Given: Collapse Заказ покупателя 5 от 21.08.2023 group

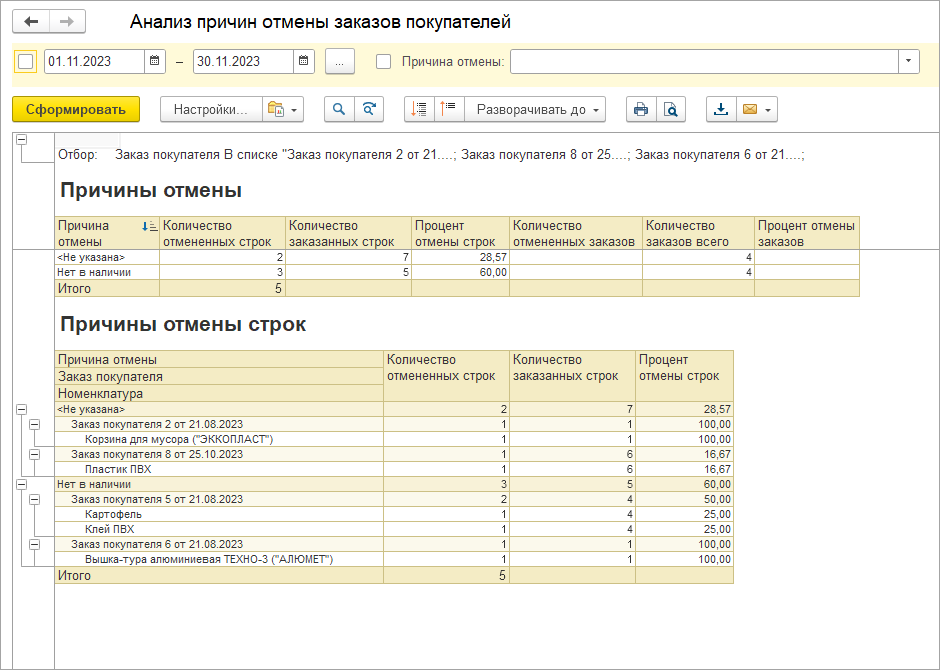Looking at the screenshot, I should (35, 499).
